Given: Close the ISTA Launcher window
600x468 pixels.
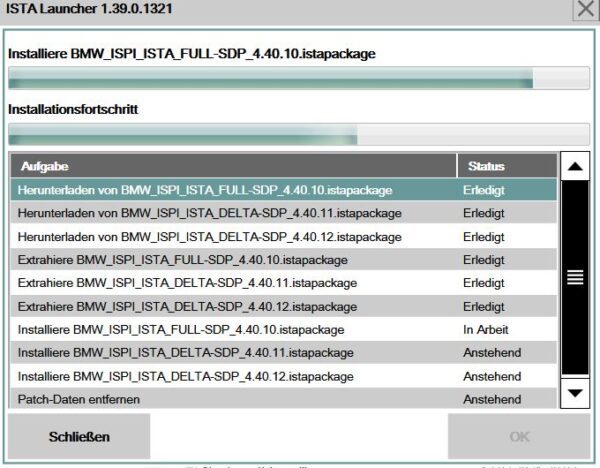Looking at the screenshot, I should 586,9.
